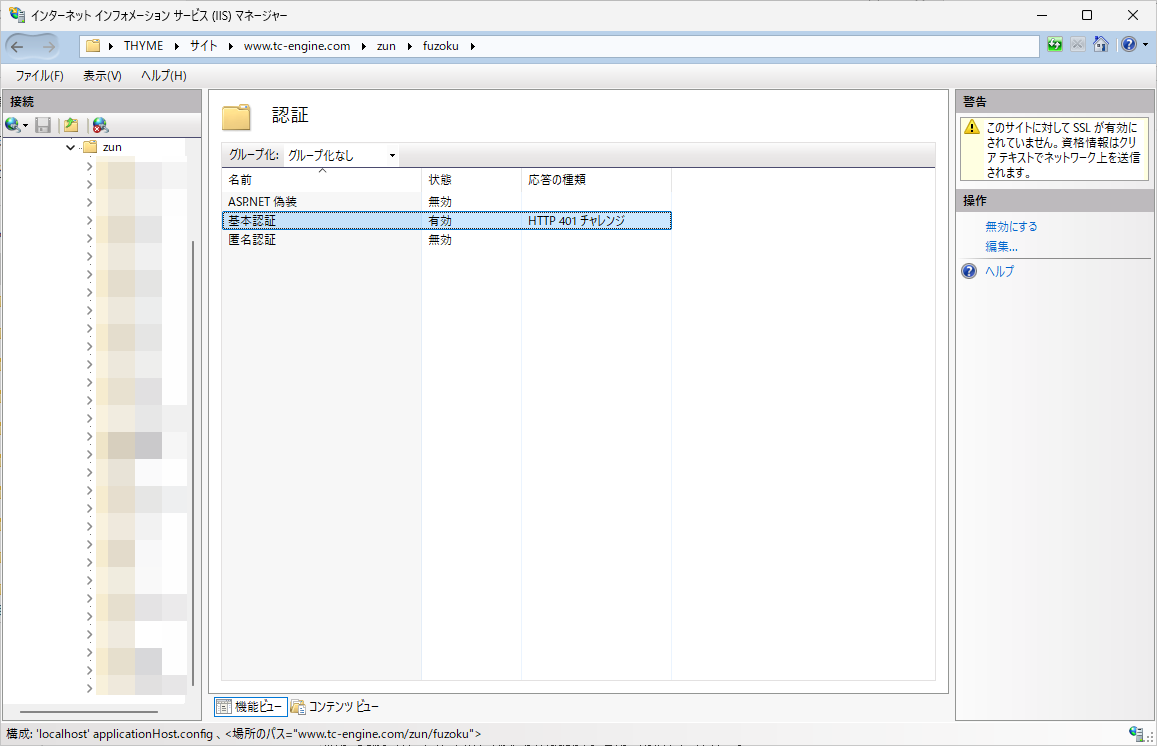Click the Save icon in connections toolbar

(43, 125)
